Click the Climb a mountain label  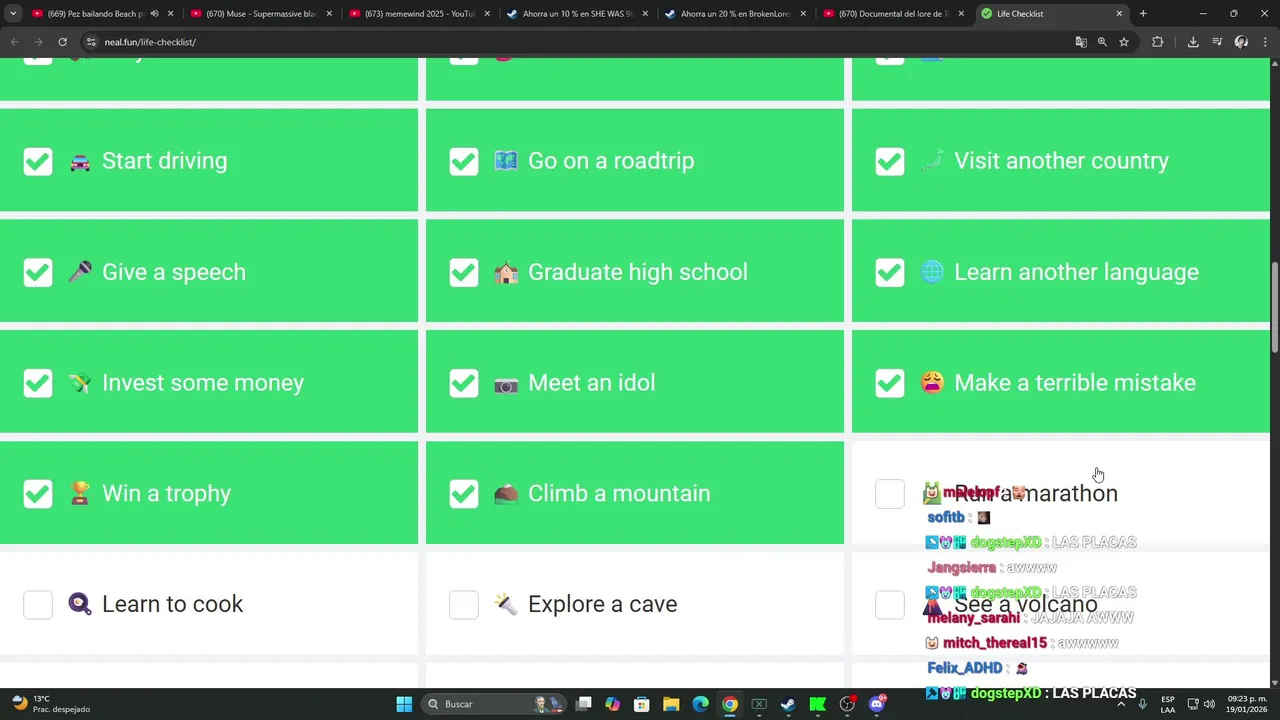click(619, 494)
